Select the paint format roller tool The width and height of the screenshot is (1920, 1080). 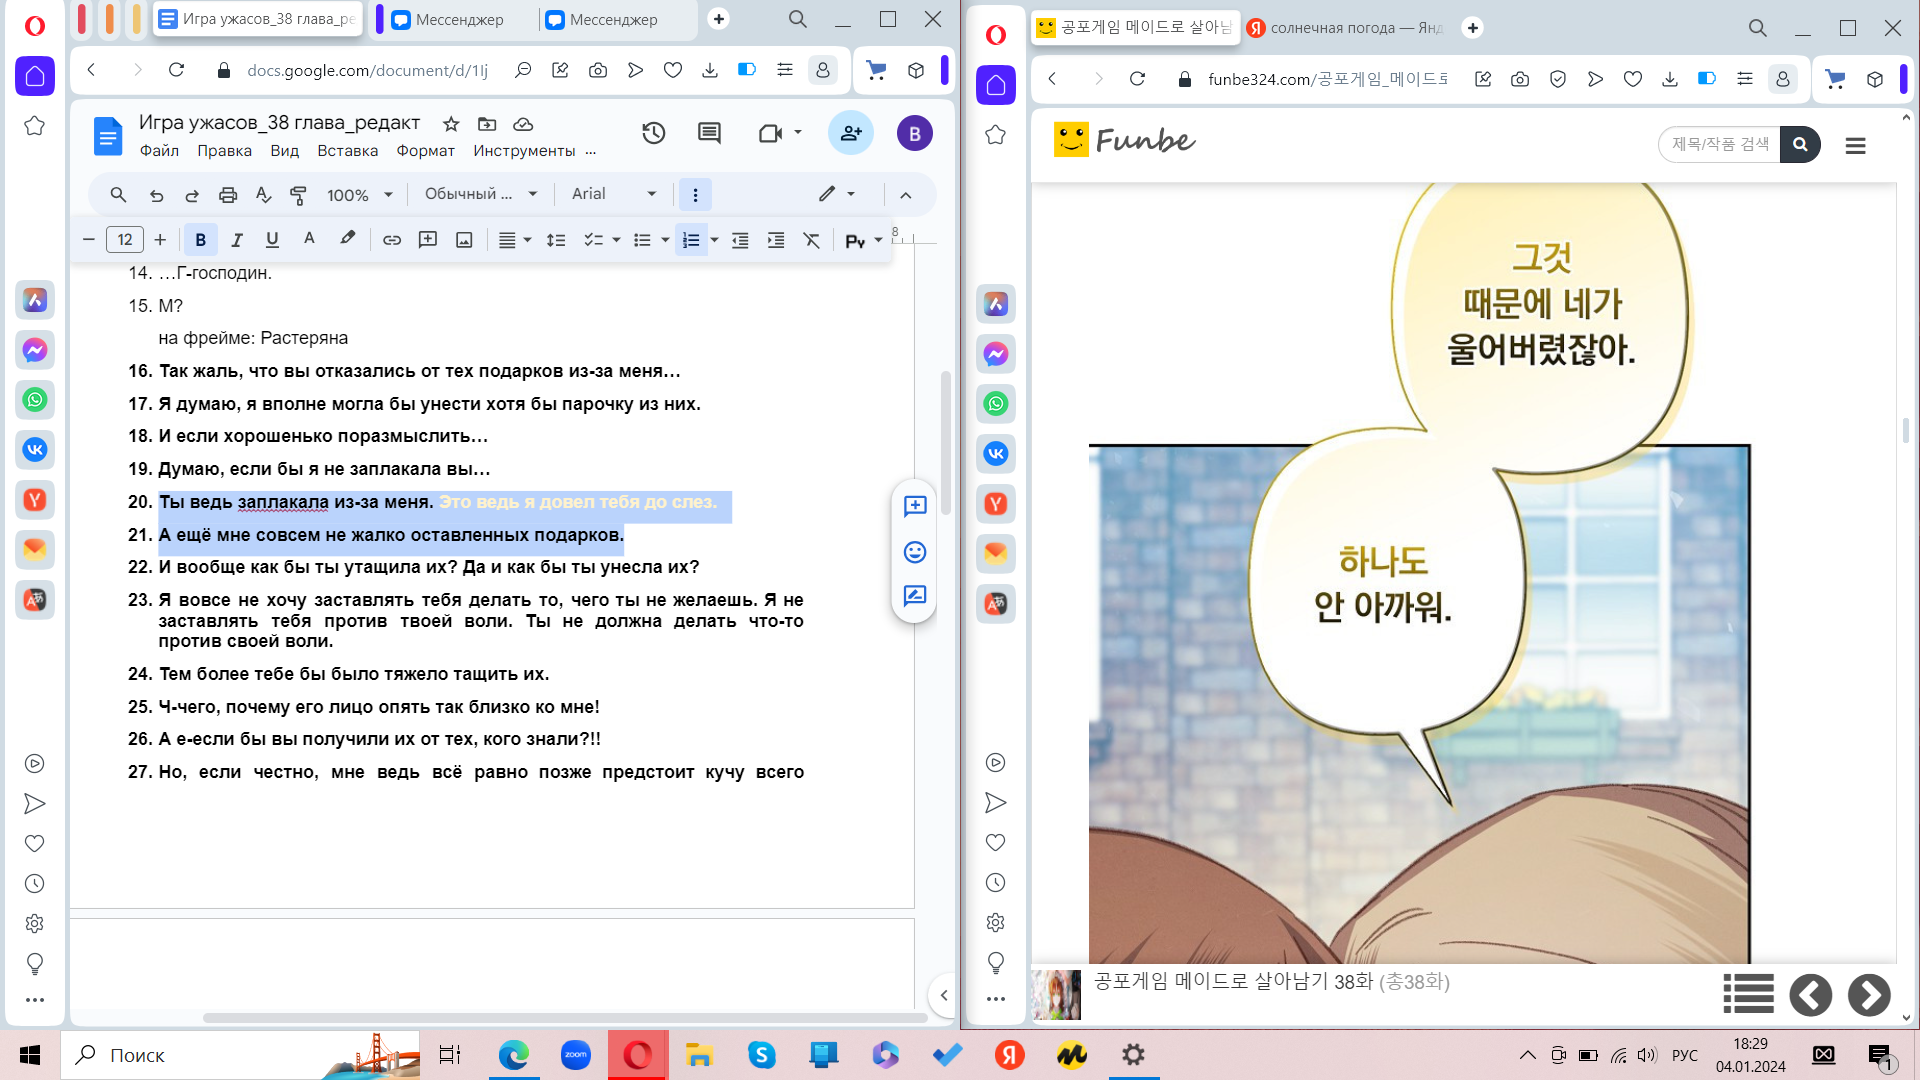pyautogui.click(x=298, y=195)
